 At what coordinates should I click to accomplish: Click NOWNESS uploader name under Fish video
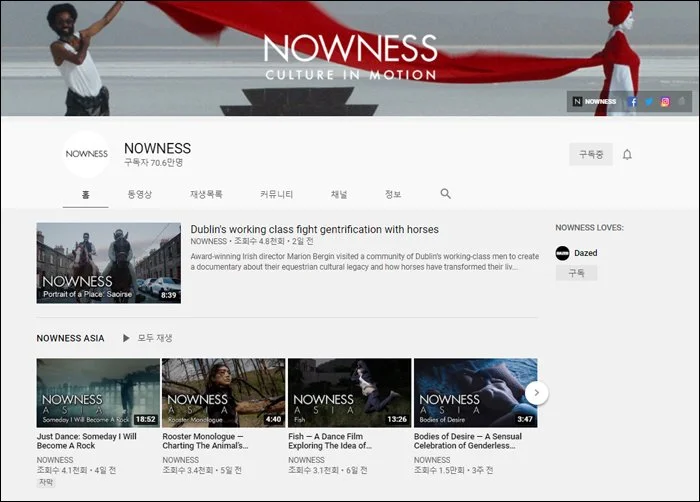[x=306, y=460]
